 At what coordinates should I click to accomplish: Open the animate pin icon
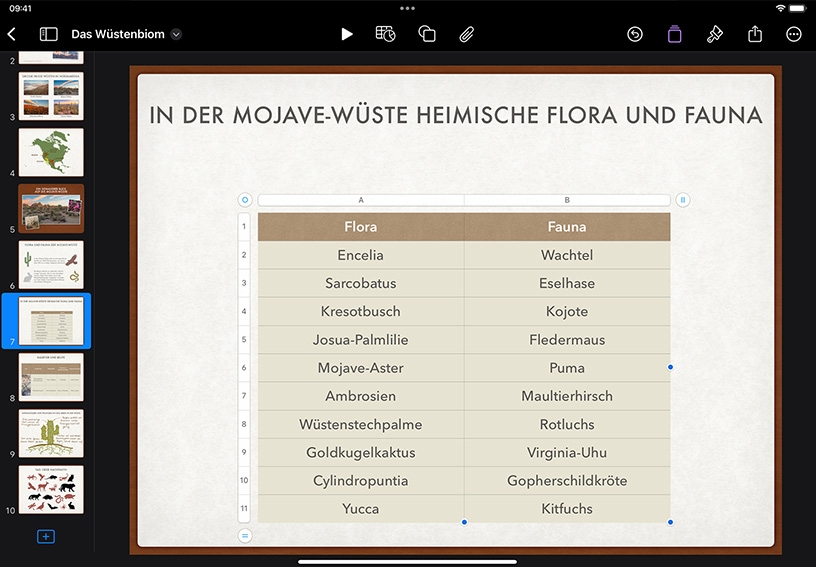[x=715, y=34]
